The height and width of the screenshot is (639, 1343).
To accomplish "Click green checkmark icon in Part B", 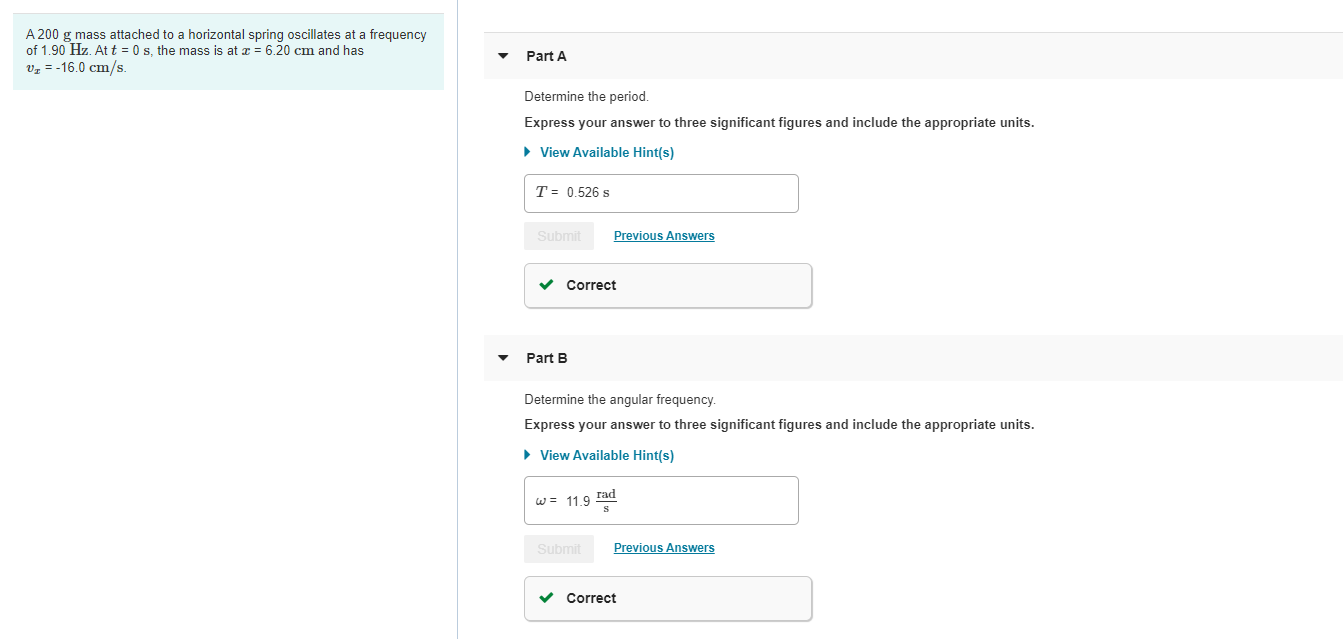I will [547, 598].
